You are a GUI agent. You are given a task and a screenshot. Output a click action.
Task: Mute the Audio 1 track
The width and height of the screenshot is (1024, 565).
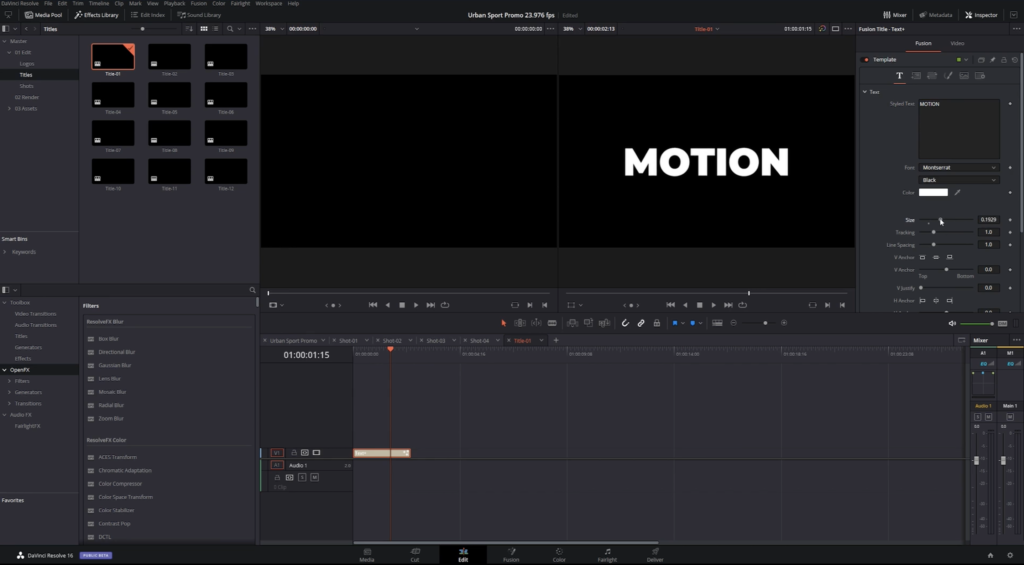click(314, 477)
